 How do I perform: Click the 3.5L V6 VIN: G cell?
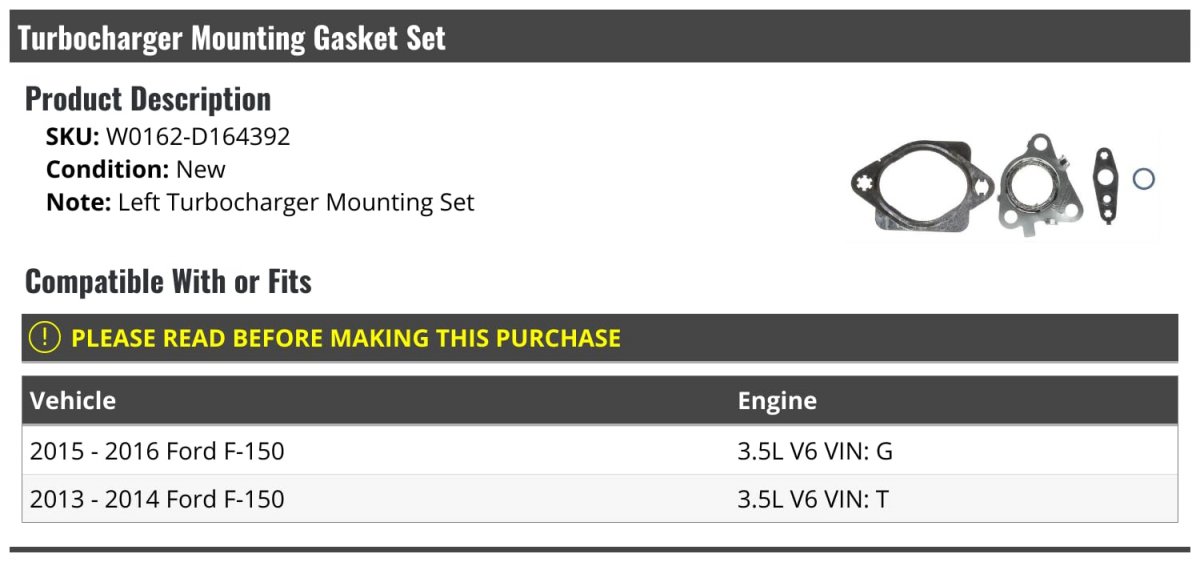(x=815, y=451)
